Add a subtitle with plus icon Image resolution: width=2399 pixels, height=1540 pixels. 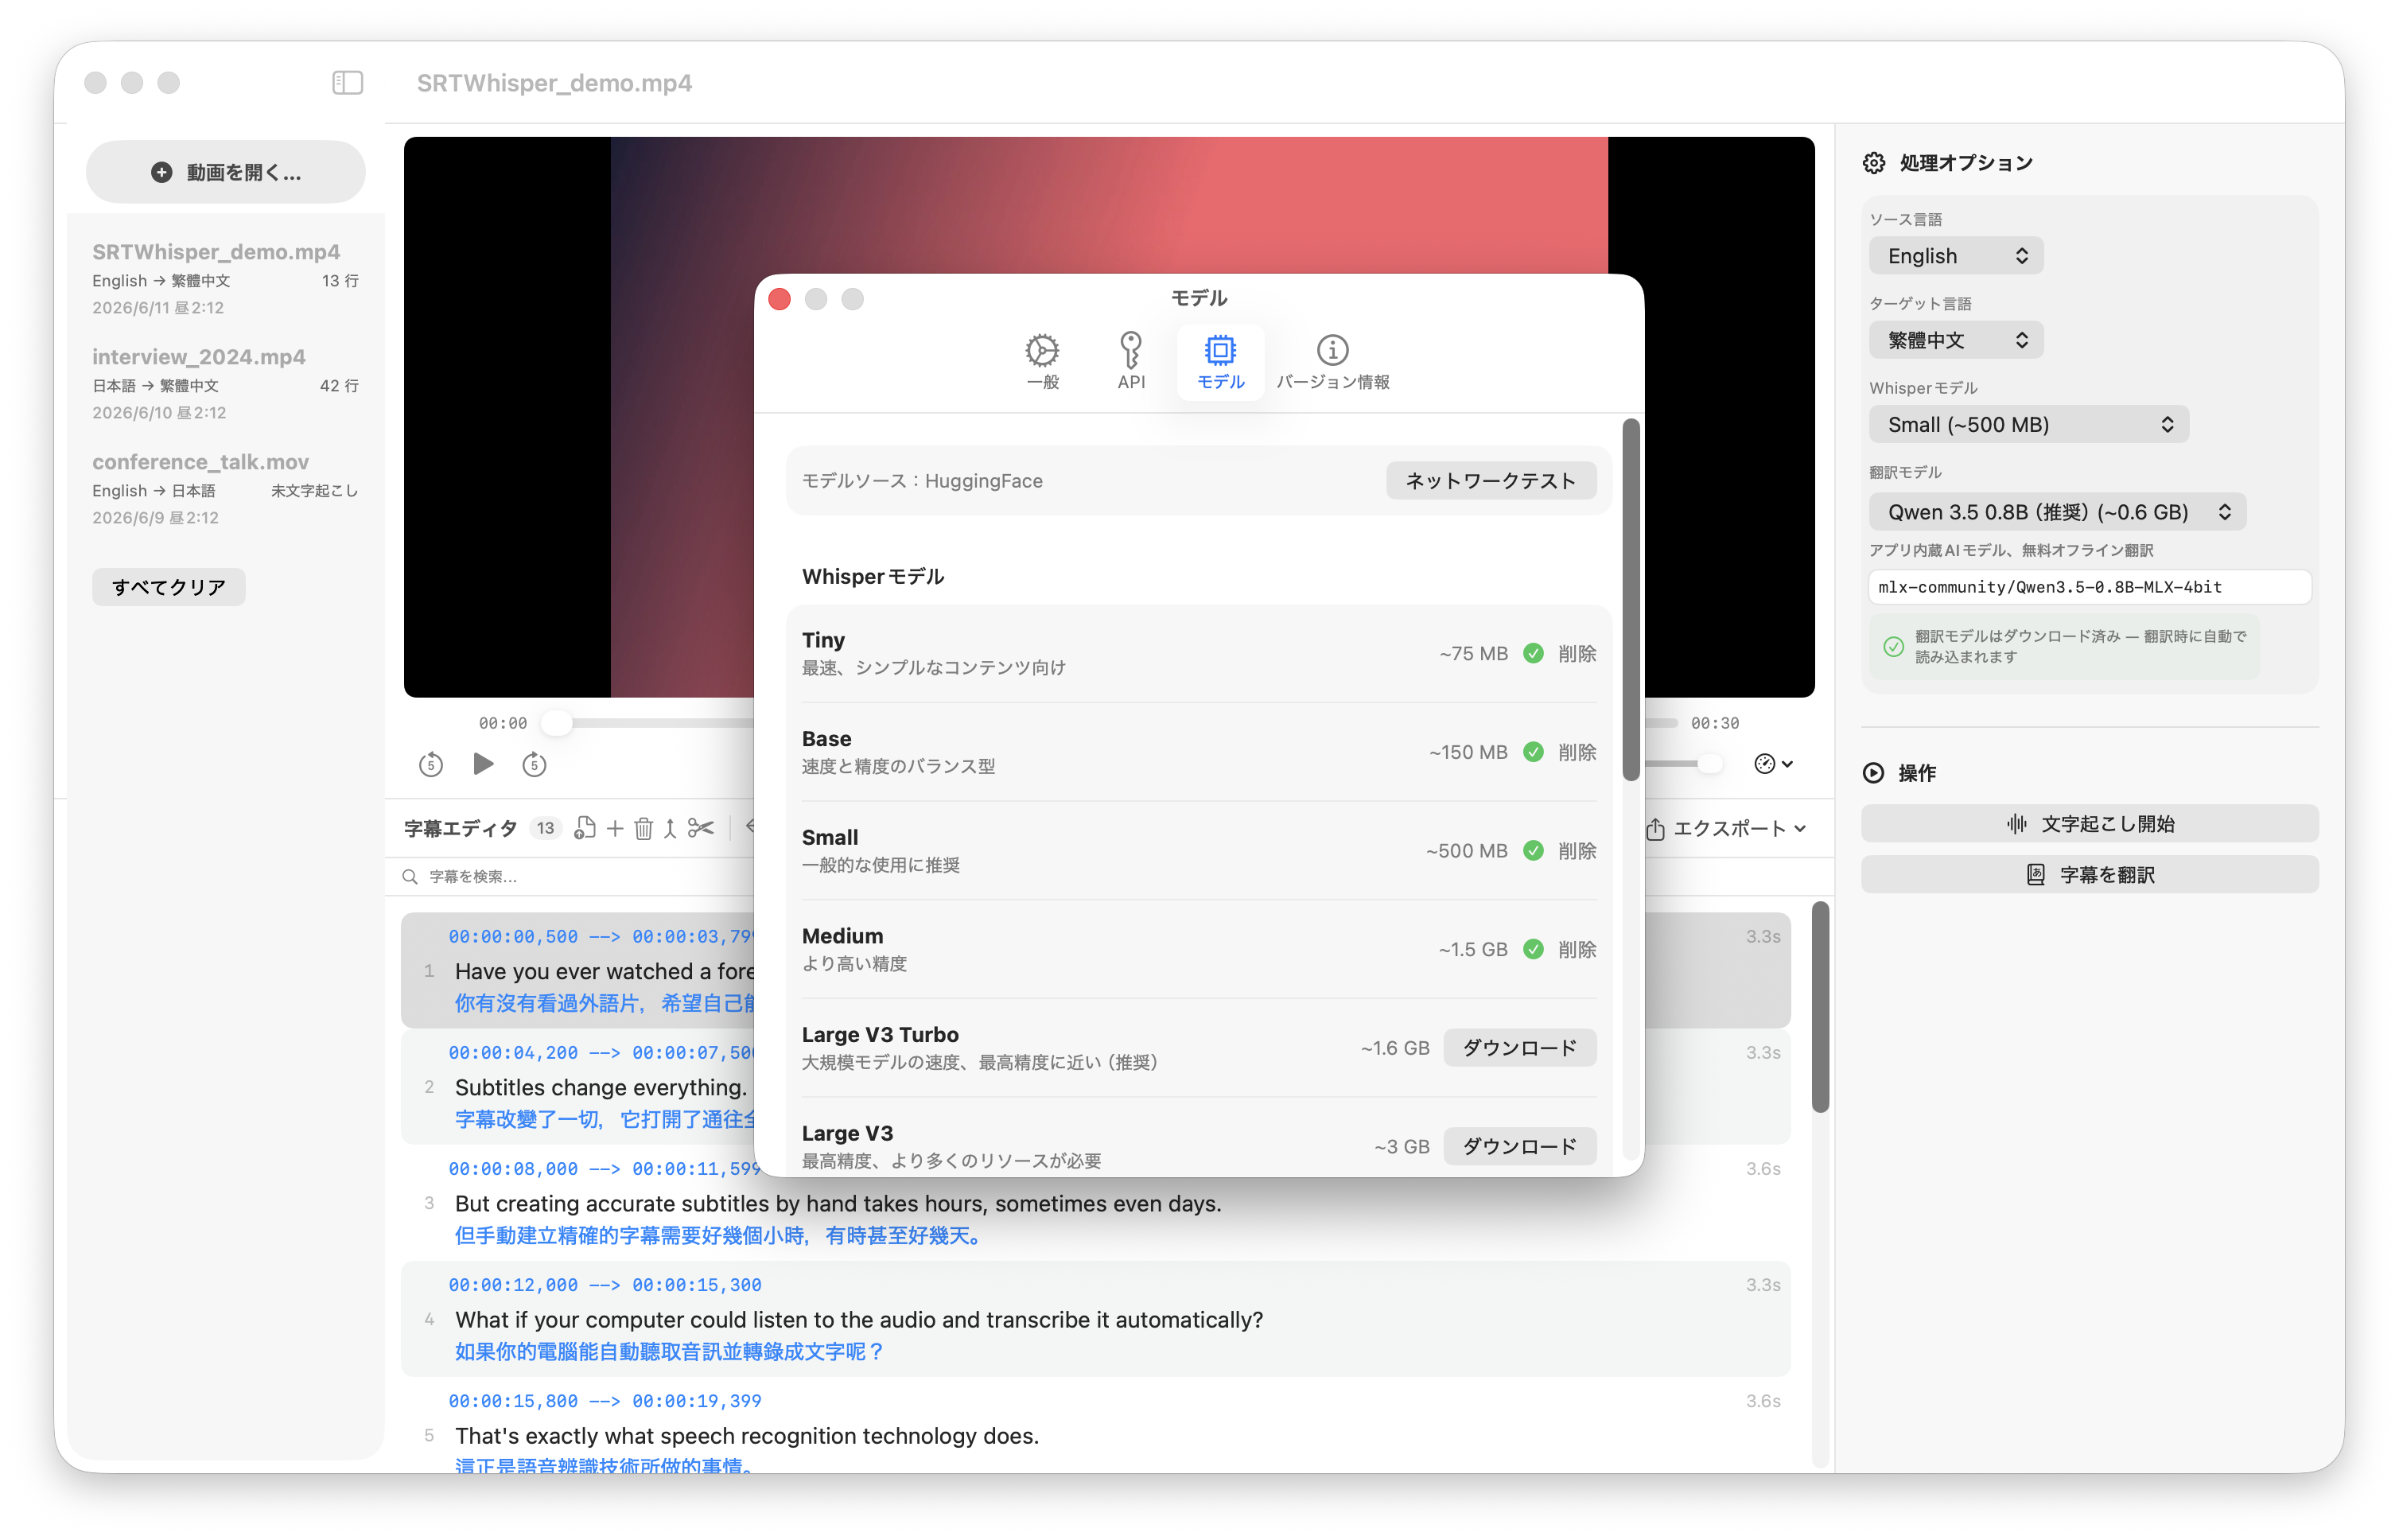615,828
